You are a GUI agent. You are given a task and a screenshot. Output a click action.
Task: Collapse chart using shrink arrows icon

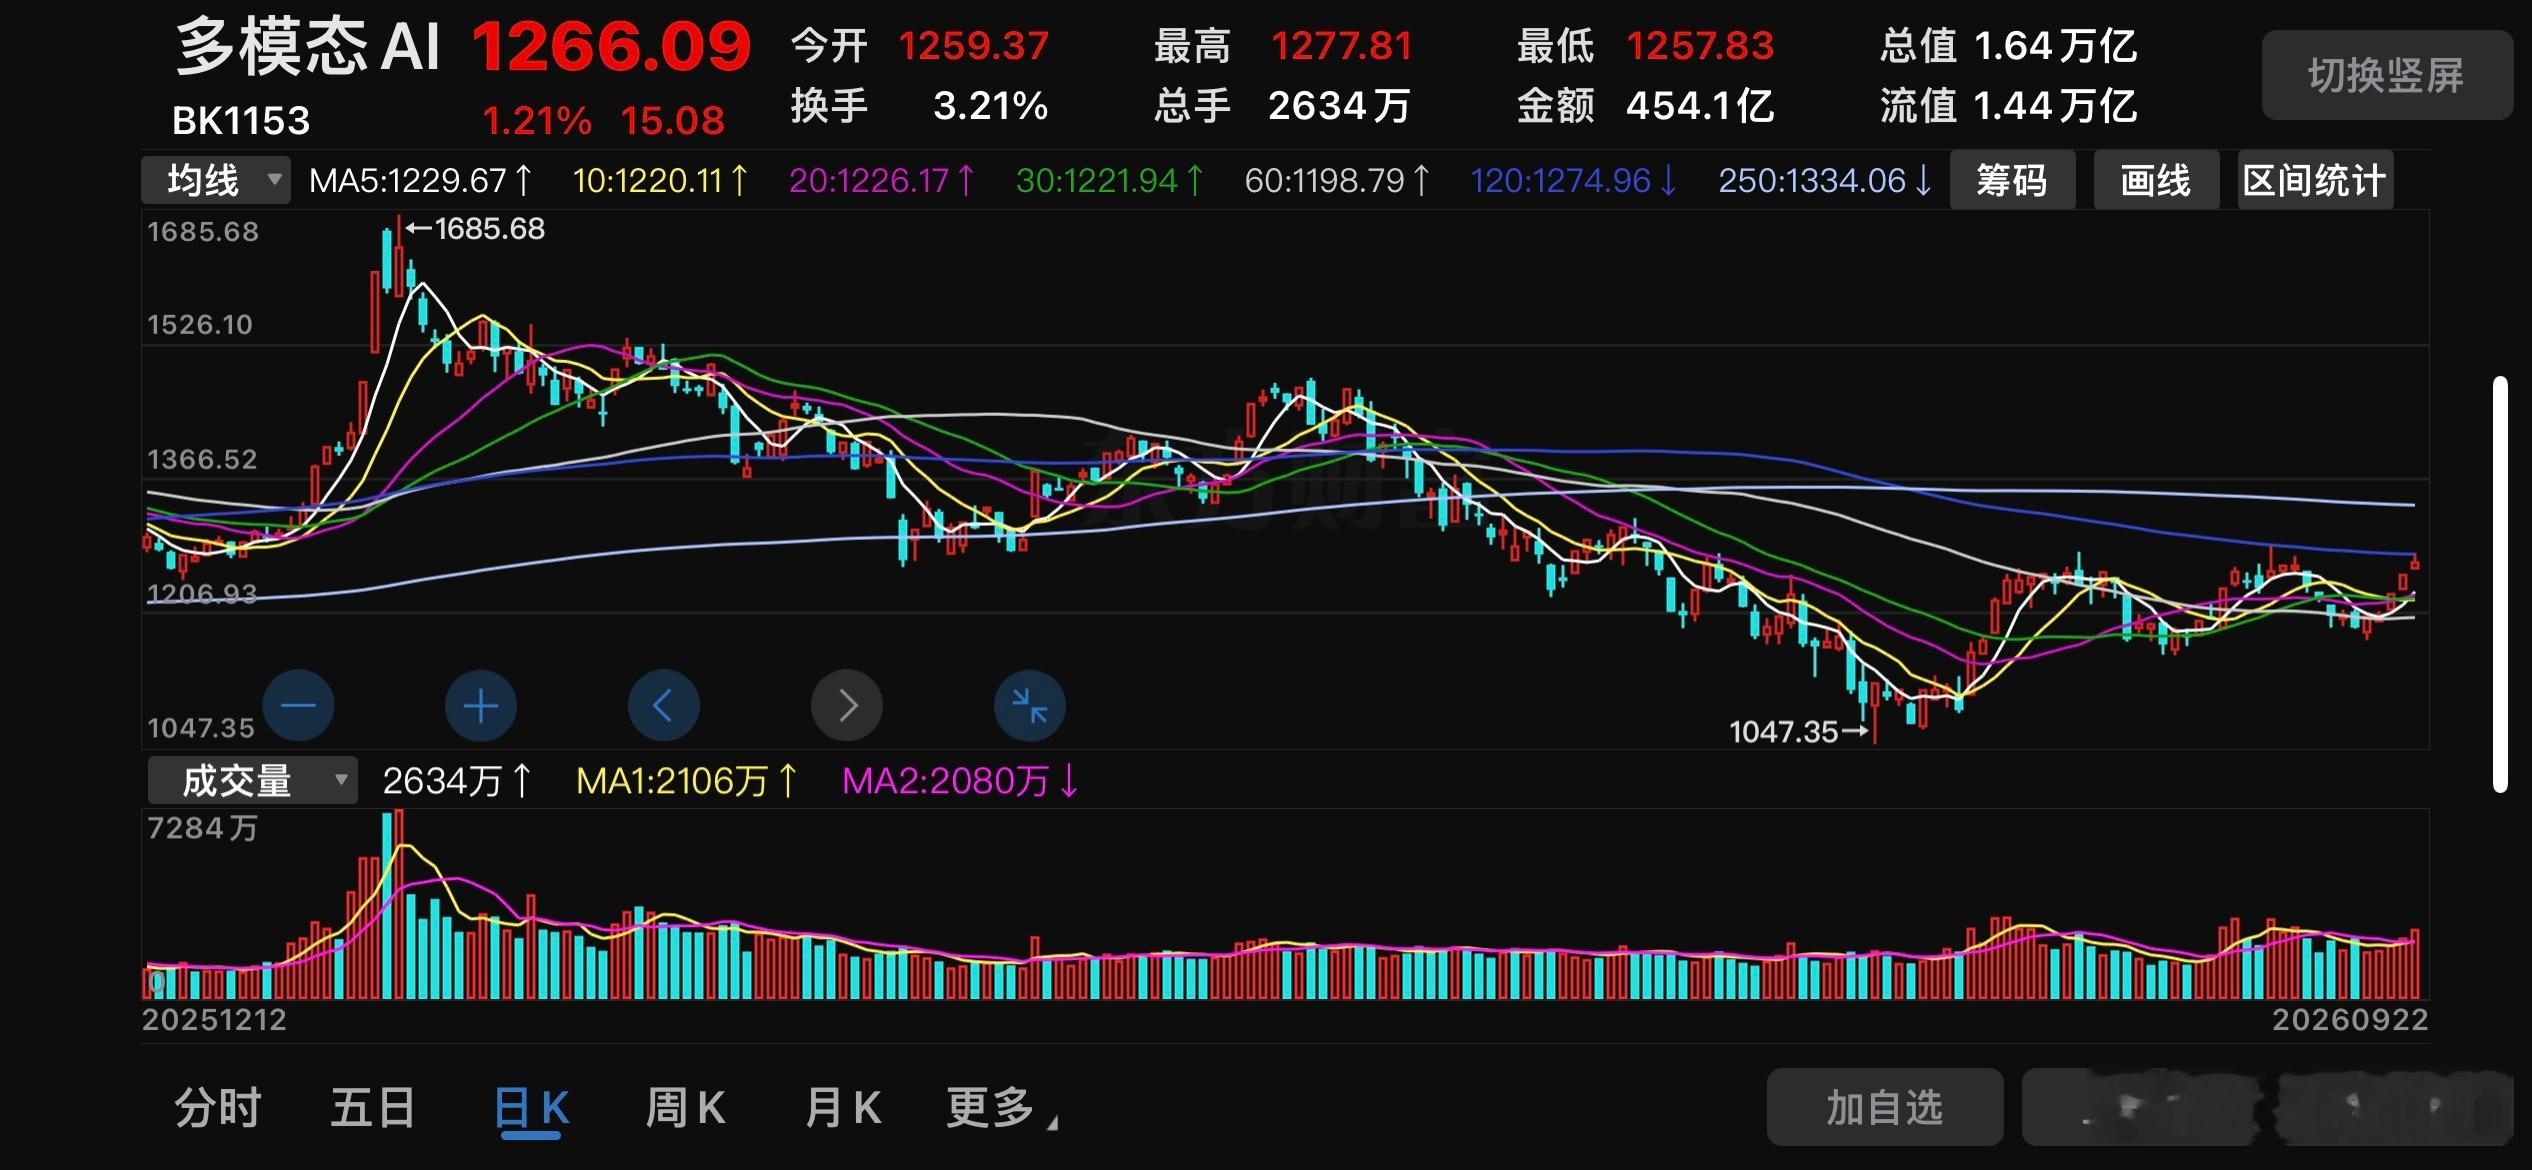click(x=1030, y=705)
